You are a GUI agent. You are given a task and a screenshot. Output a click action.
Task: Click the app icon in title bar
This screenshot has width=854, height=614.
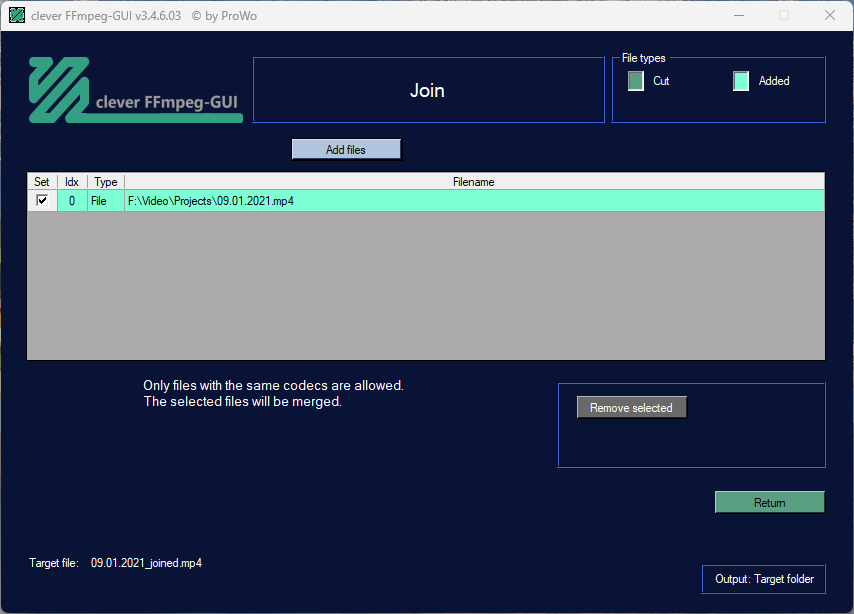(x=17, y=15)
